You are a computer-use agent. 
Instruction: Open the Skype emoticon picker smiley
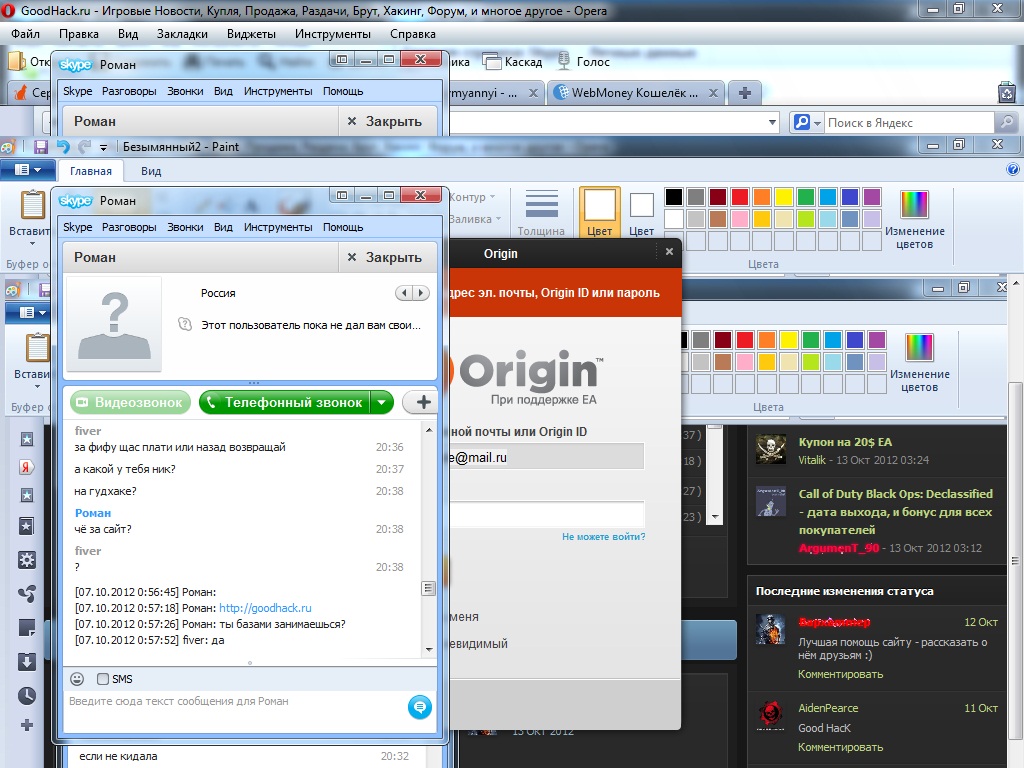click(x=77, y=679)
